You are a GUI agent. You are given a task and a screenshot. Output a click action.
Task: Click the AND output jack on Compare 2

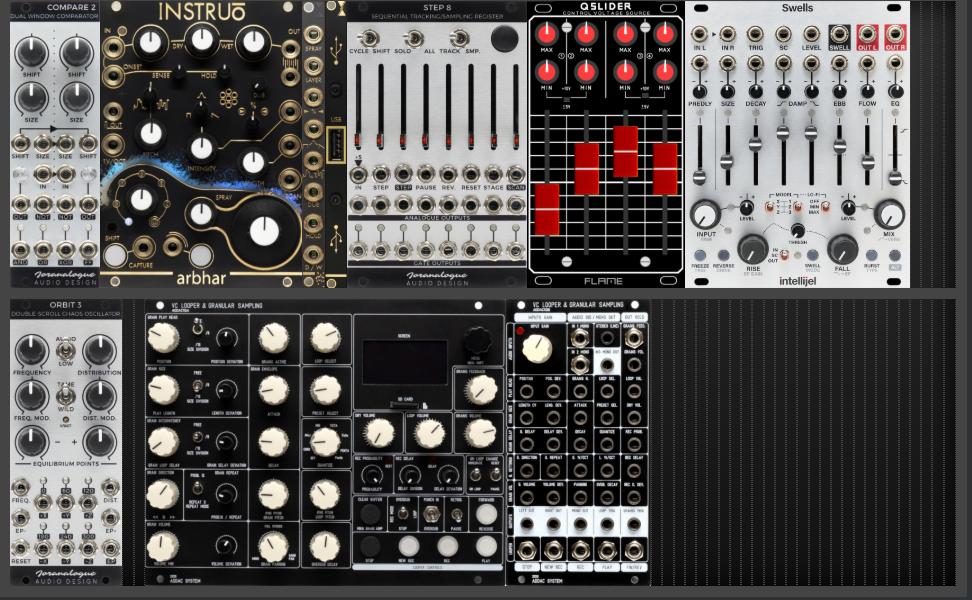tap(20, 250)
